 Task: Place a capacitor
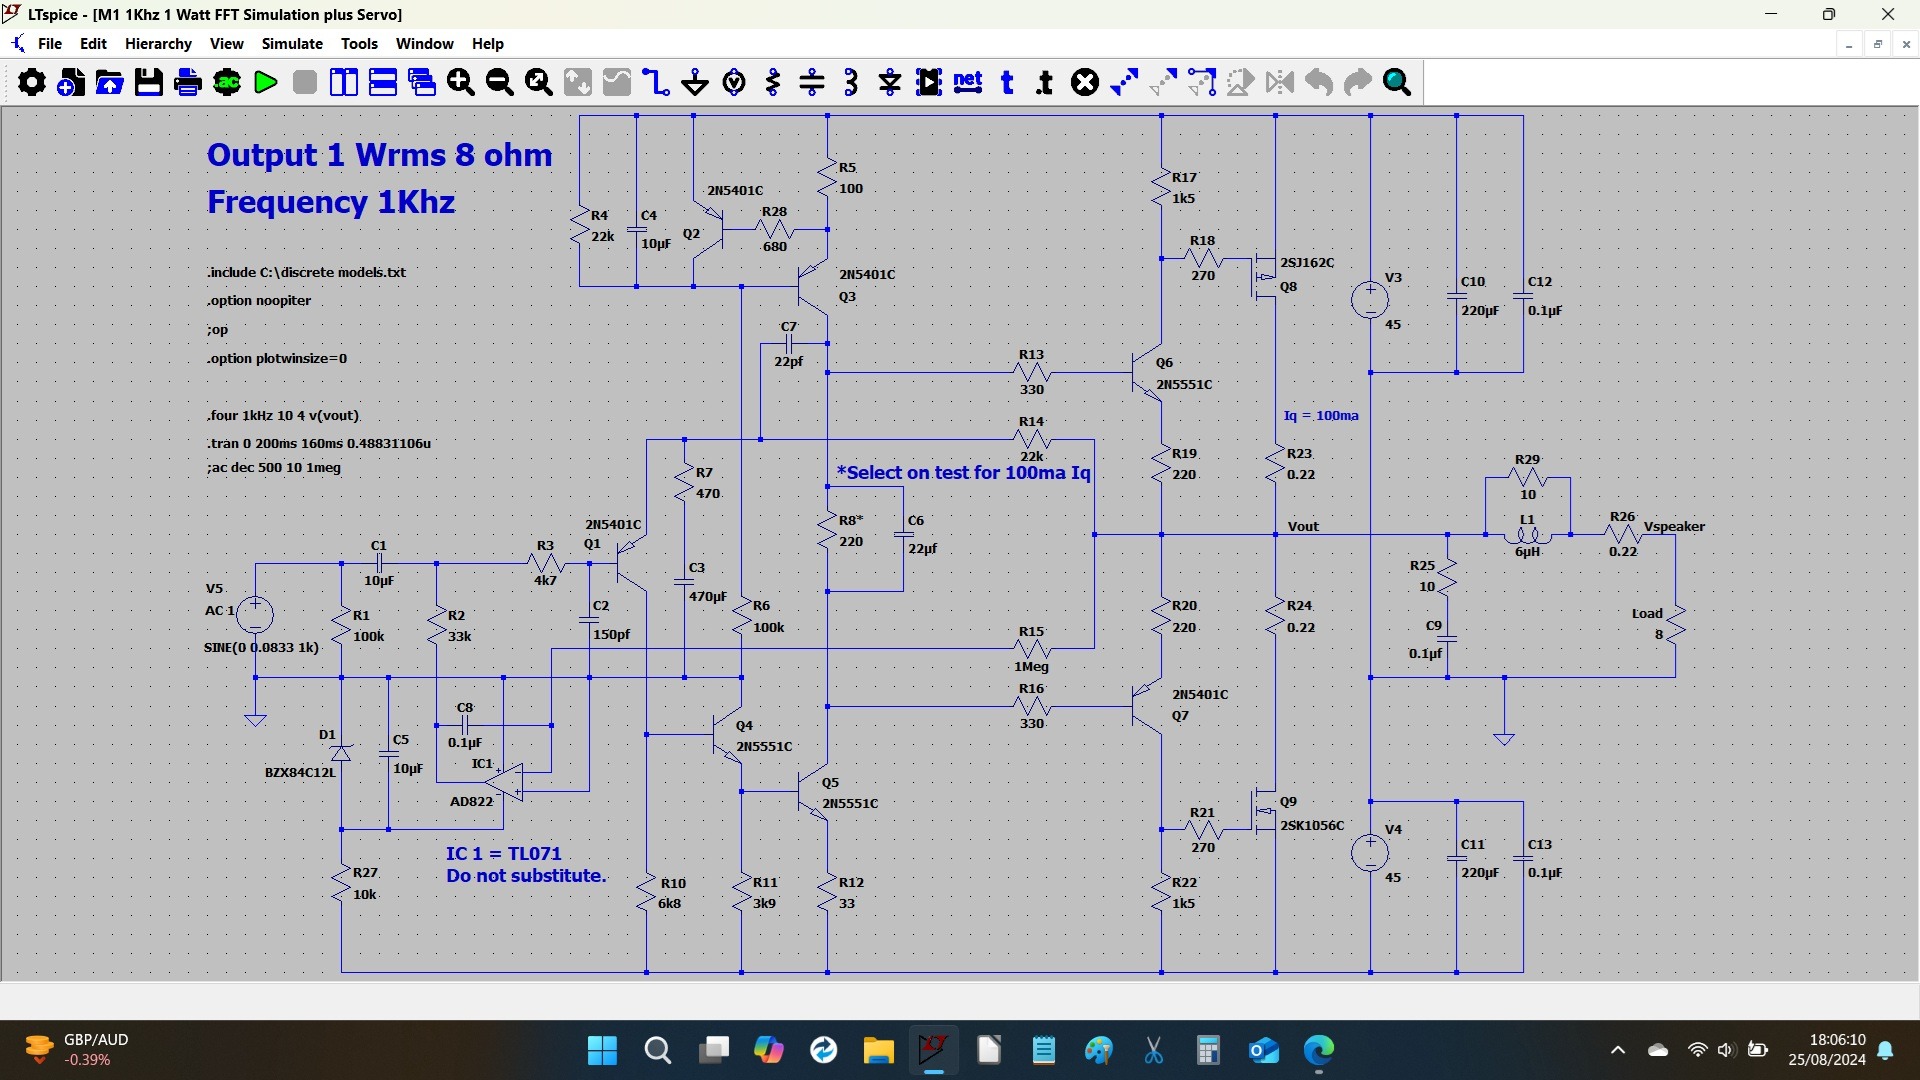point(812,82)
